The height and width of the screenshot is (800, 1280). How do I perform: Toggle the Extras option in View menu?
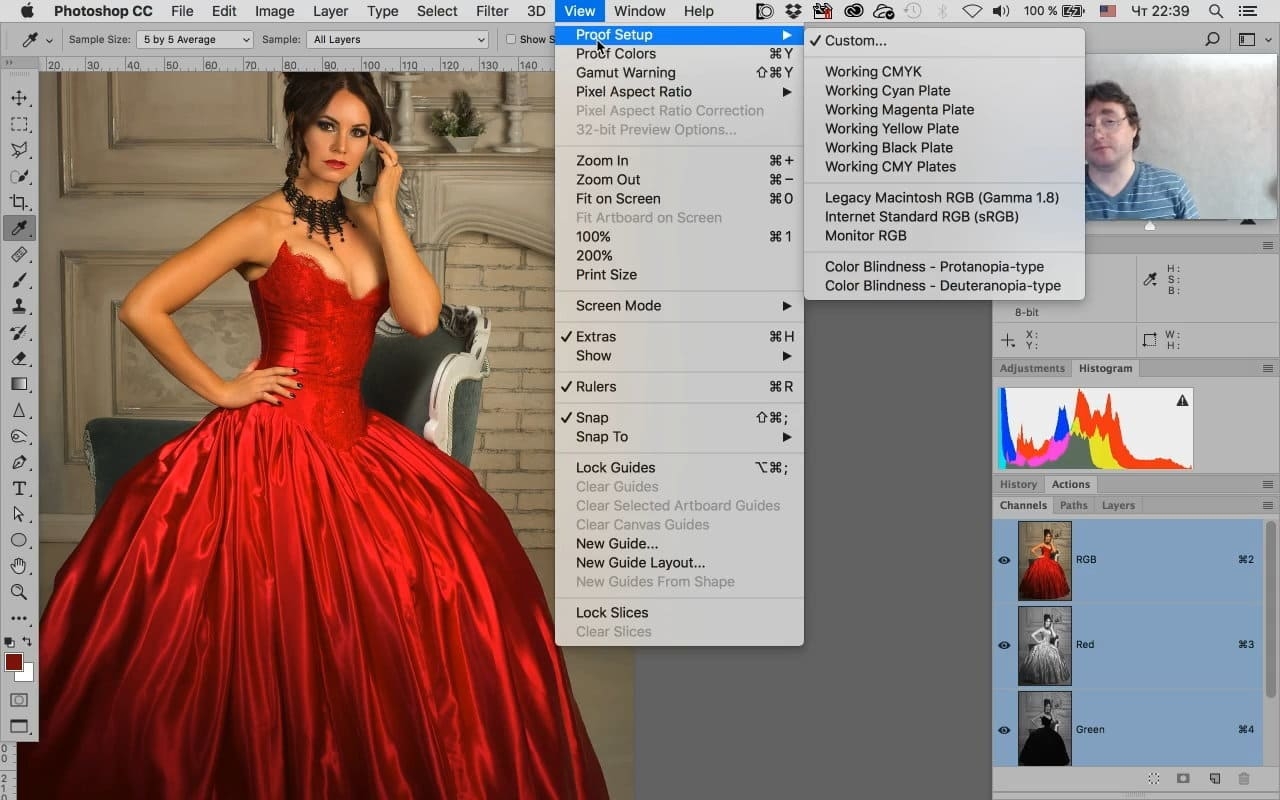point(679,337)
